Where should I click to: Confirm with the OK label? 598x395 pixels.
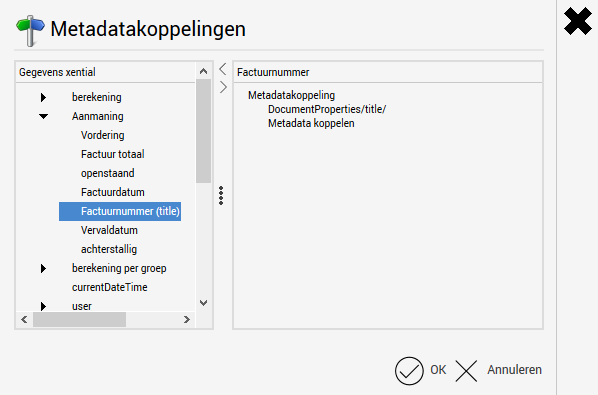438,370
